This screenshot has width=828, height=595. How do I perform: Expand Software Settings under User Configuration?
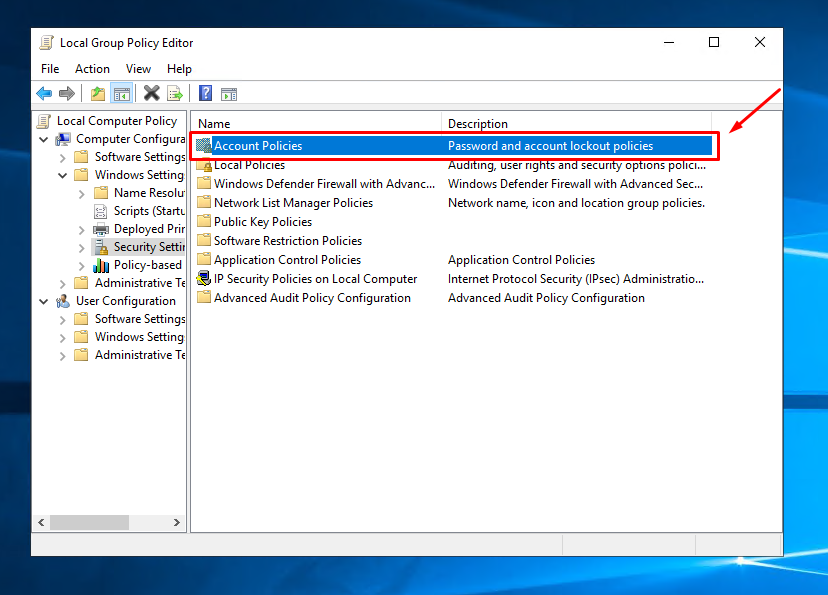click(62, 319)
